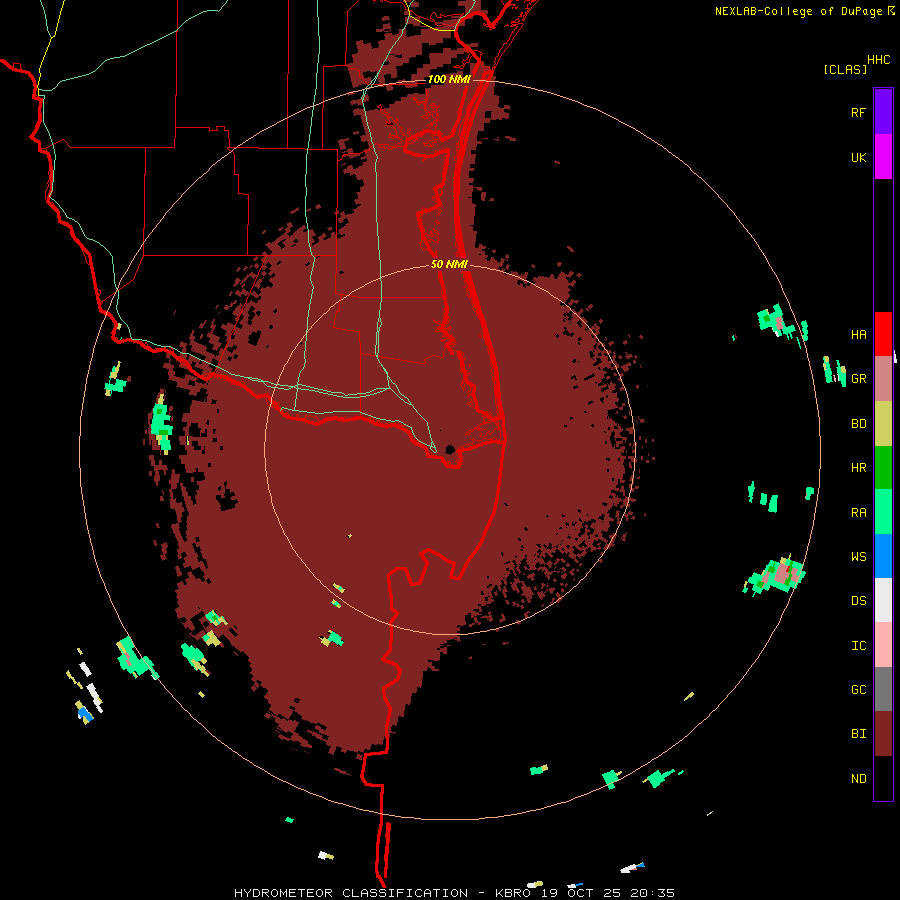Click the BD legend label text
The width and height of the screenshot is (900, 900).
(x=858, y=424)
